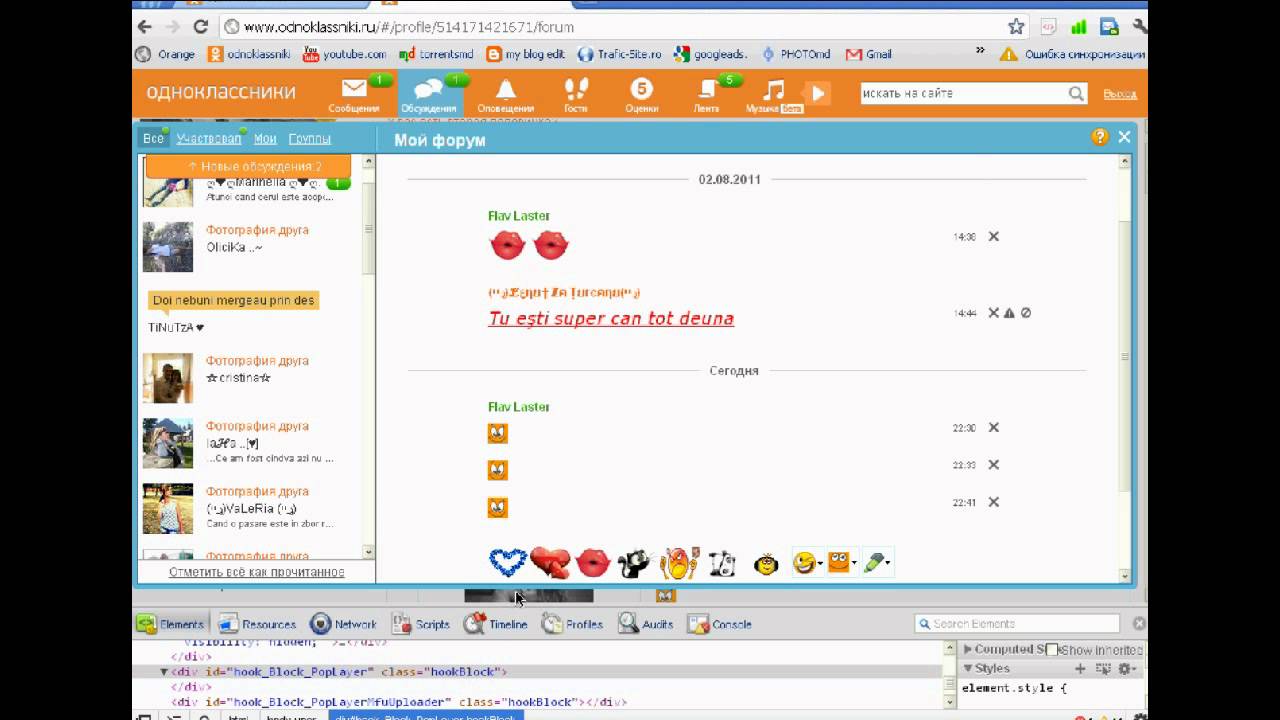
Task: Switch to the Мои tab
Action: pyautogui.click(x=265, y=139)
